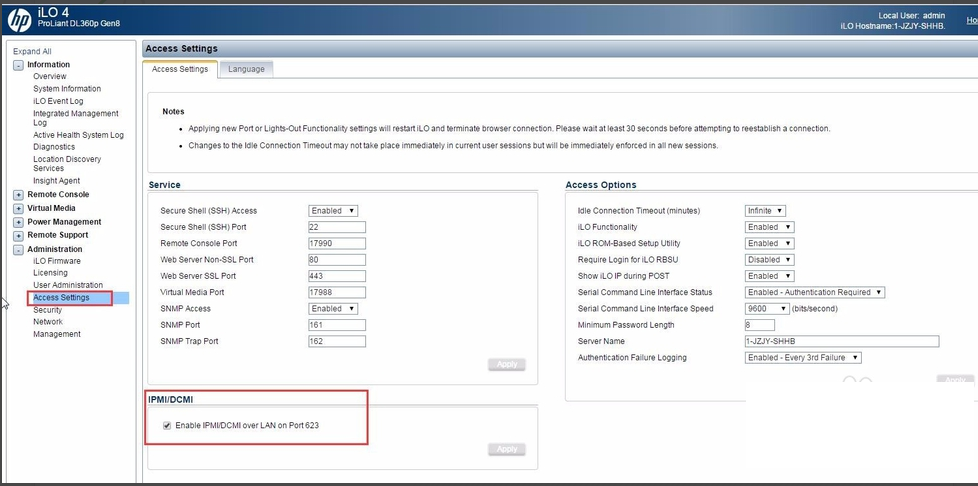Click the HP logo icon
This screenshot has width=978, height=486.
(x=19, y=19)
